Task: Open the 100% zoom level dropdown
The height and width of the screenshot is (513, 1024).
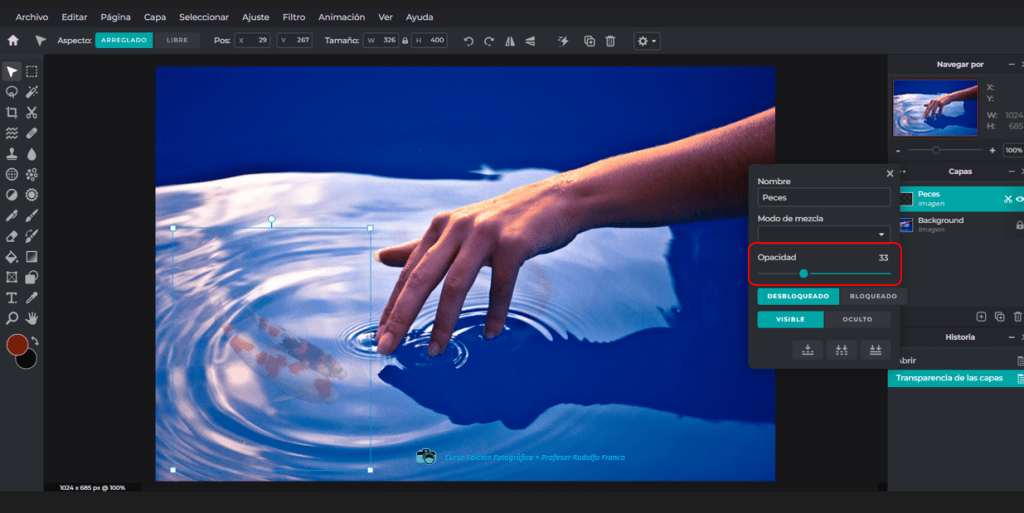Action: pos(1013,150)
